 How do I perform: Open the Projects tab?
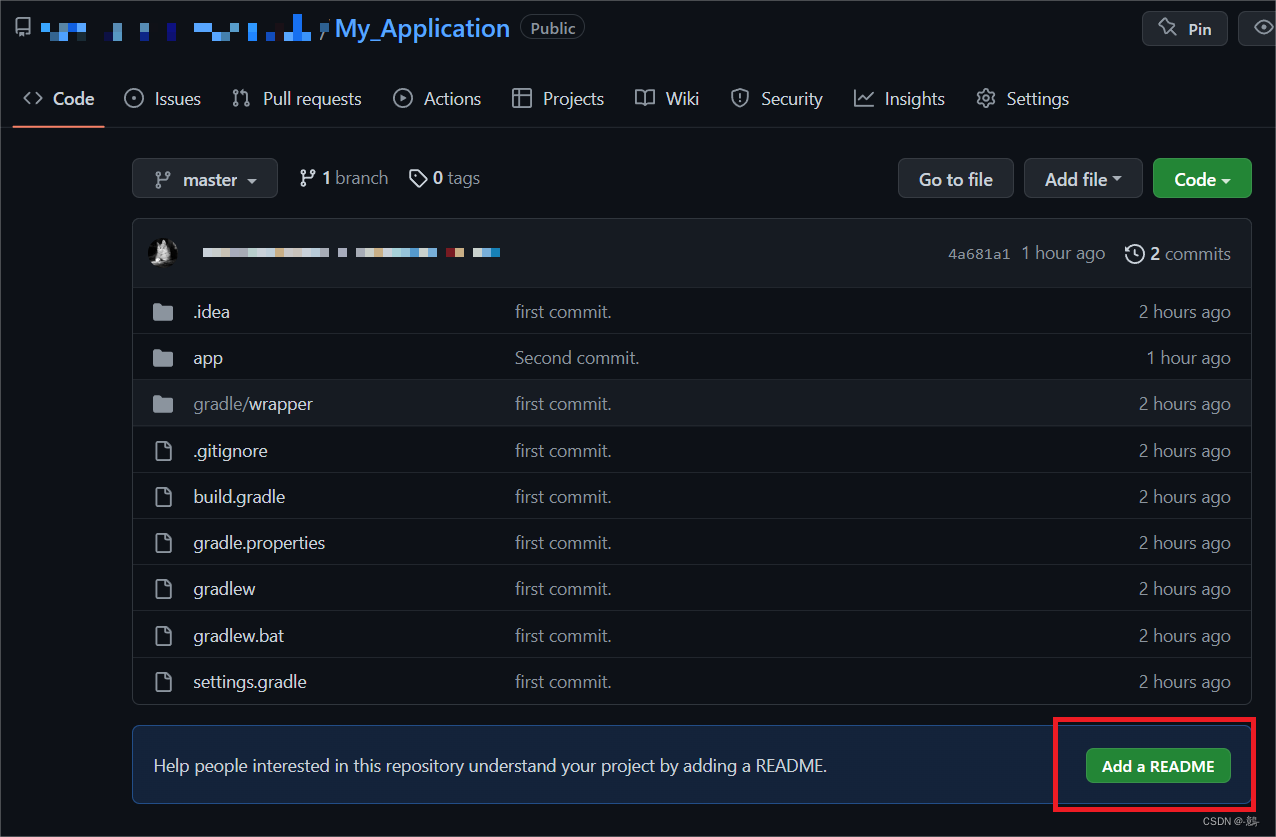(x=558, y=98)
